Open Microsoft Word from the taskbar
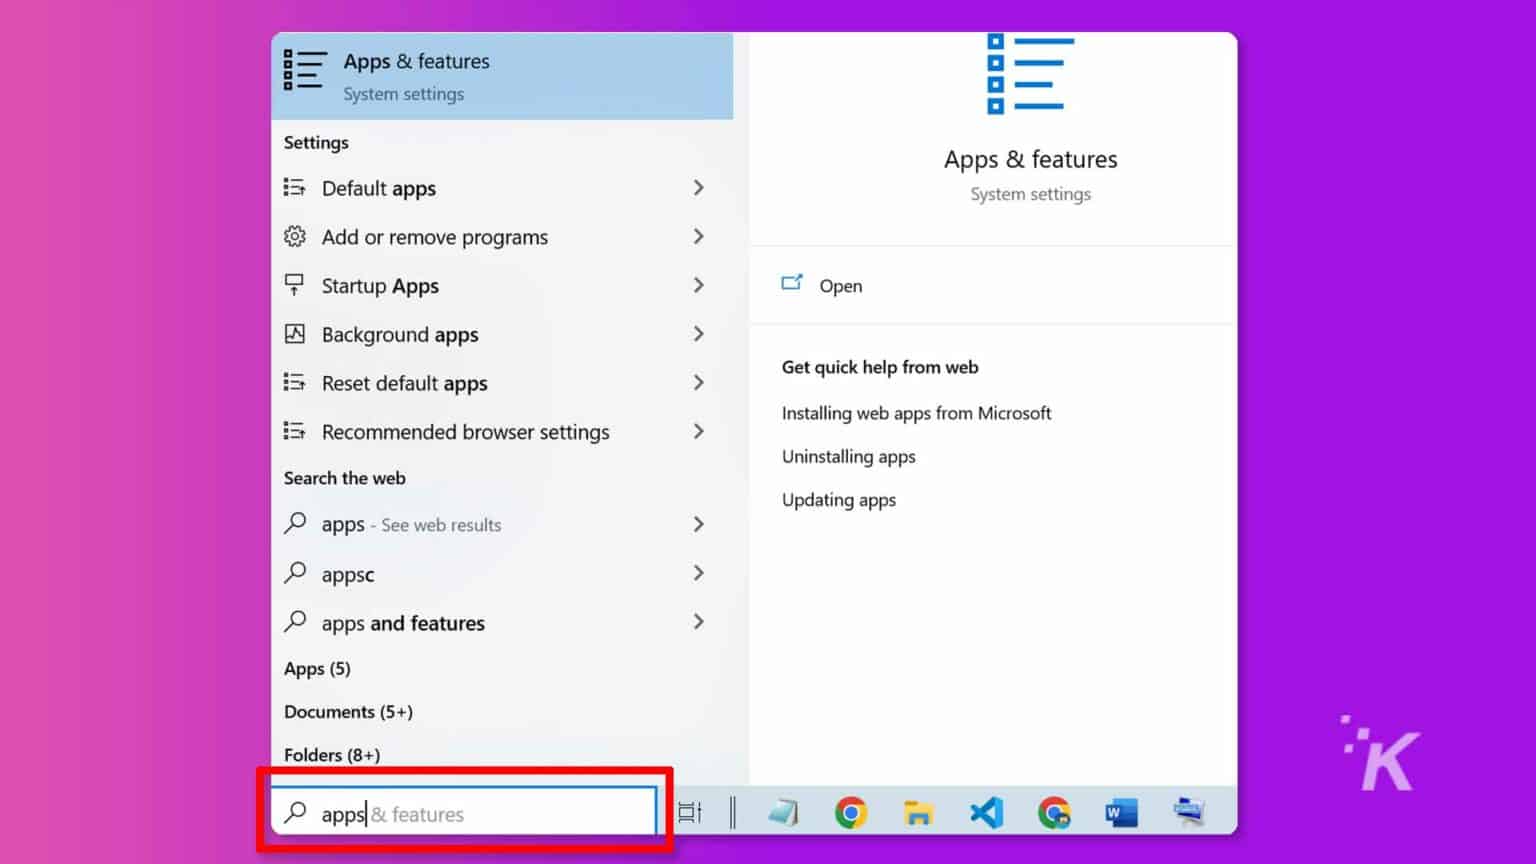 pyautogui.click(x=1121, y=812)
